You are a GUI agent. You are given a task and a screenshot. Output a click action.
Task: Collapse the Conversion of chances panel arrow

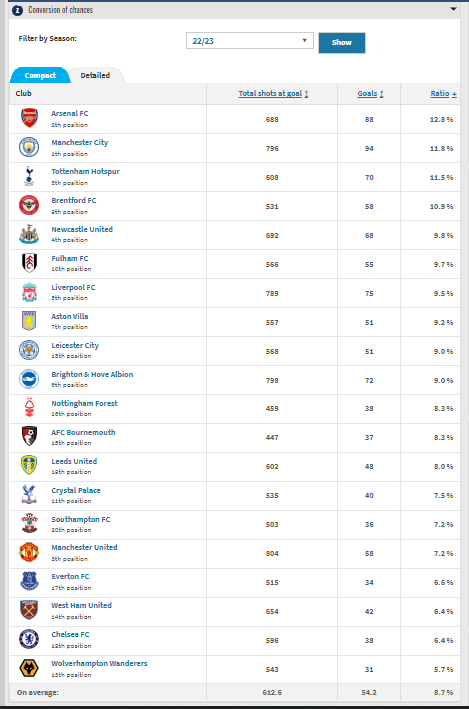point(453,9)
